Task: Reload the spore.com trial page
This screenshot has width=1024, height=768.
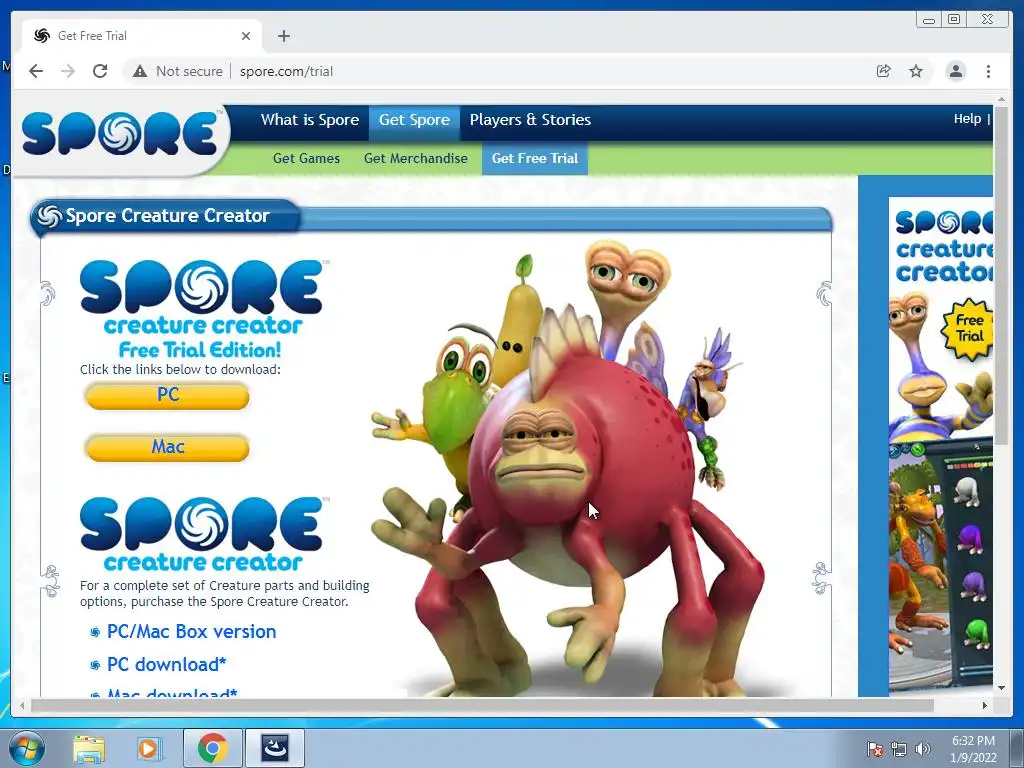Action: [100, 71]
